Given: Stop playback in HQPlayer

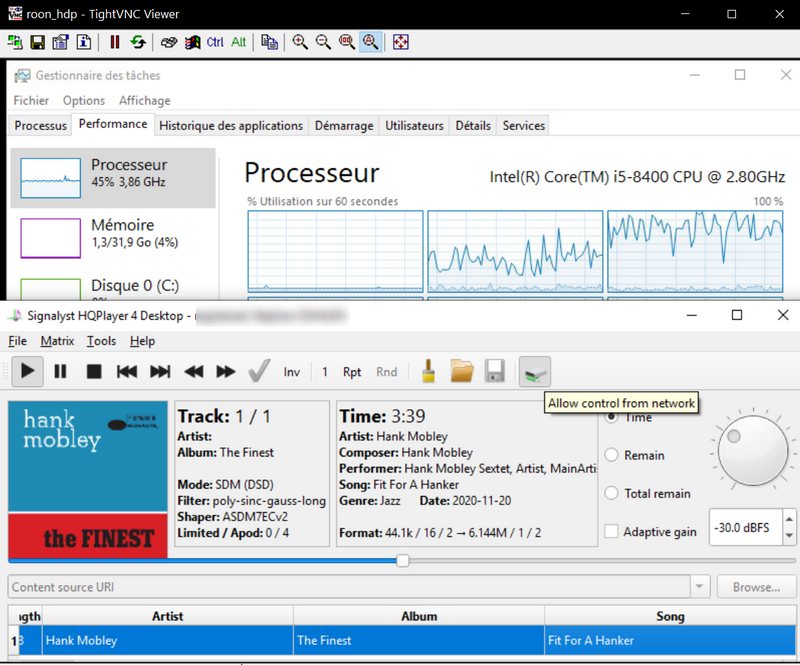Looking at the screenshot, I should click(x=94, y=372).
